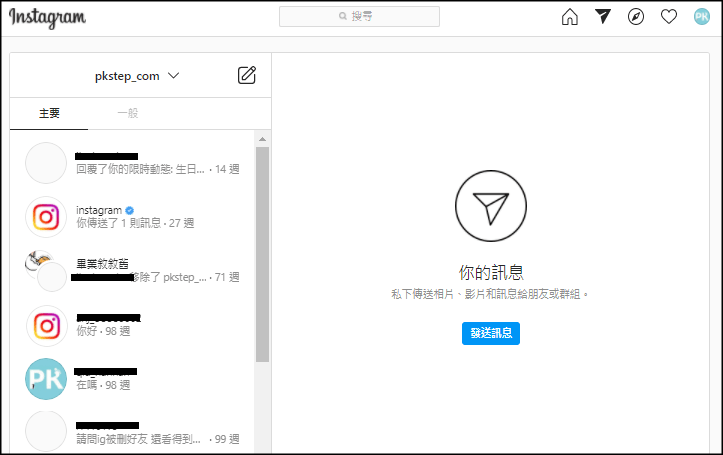Click the search magnifier icon
This screenshot has height=455, width=723.
pyautogui.click(x=343, y=16)
